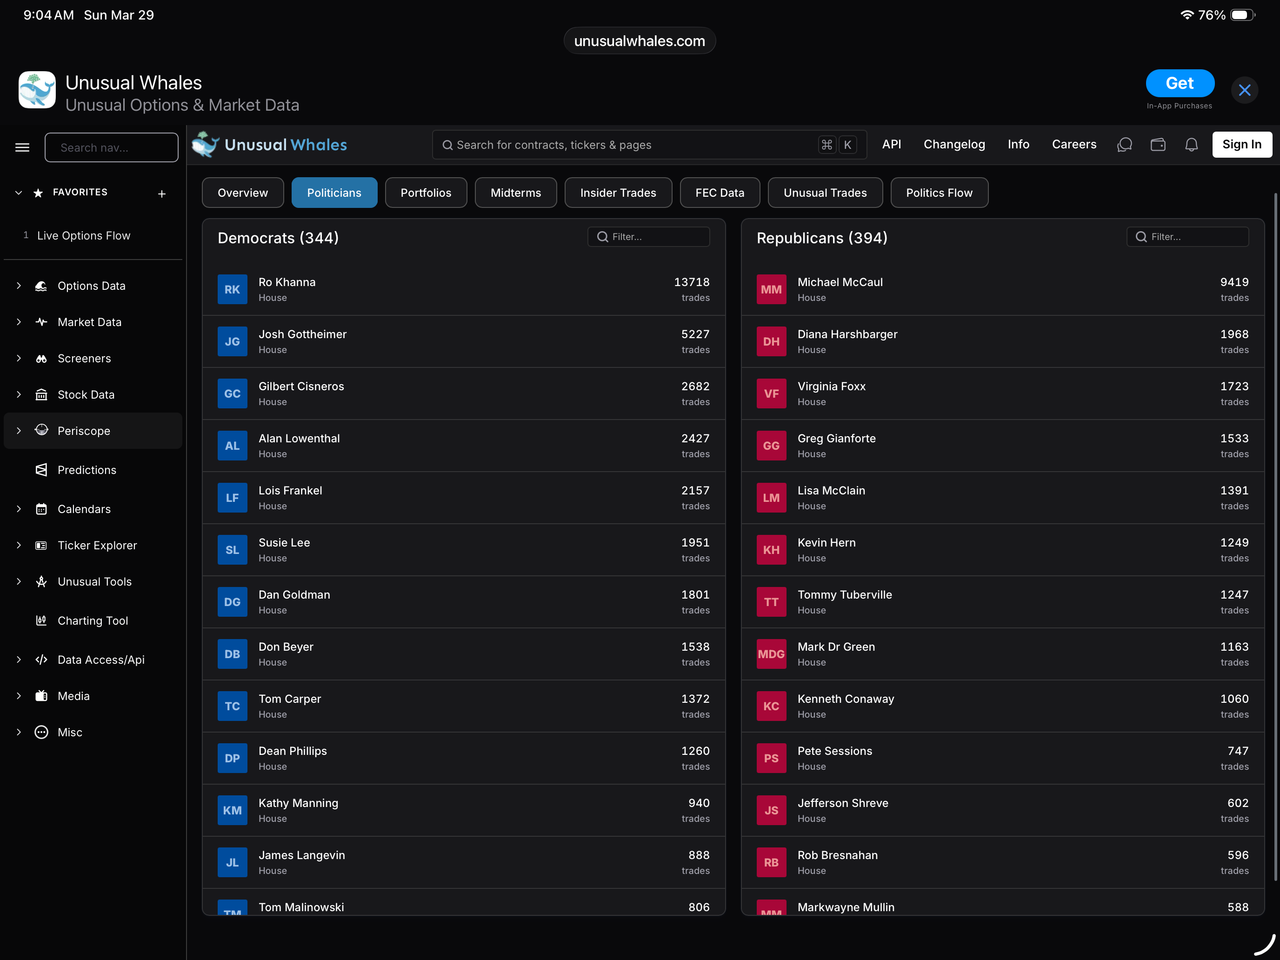Click the Options Data sidebar icon
The height and width of the screenshot is (960, 1280).
41,286
